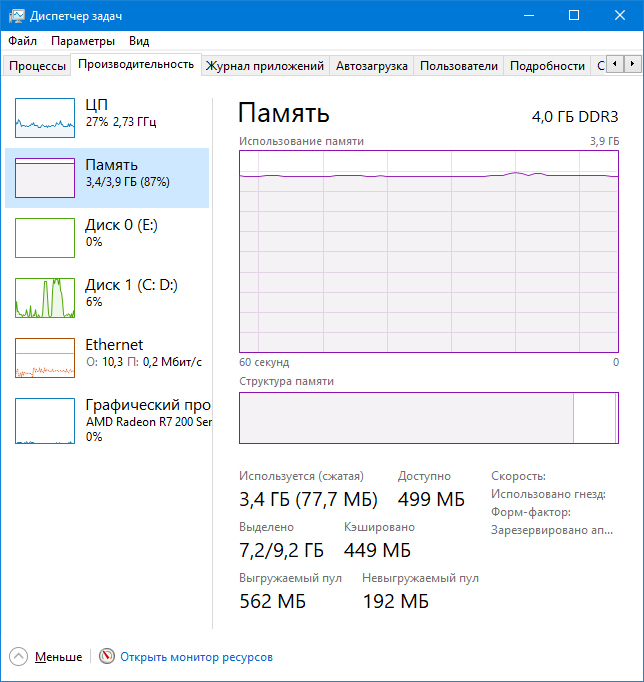The height and width of the screenshot is (682, 644).
Task: Click the Использование памяти label
Action: point(301,141)
